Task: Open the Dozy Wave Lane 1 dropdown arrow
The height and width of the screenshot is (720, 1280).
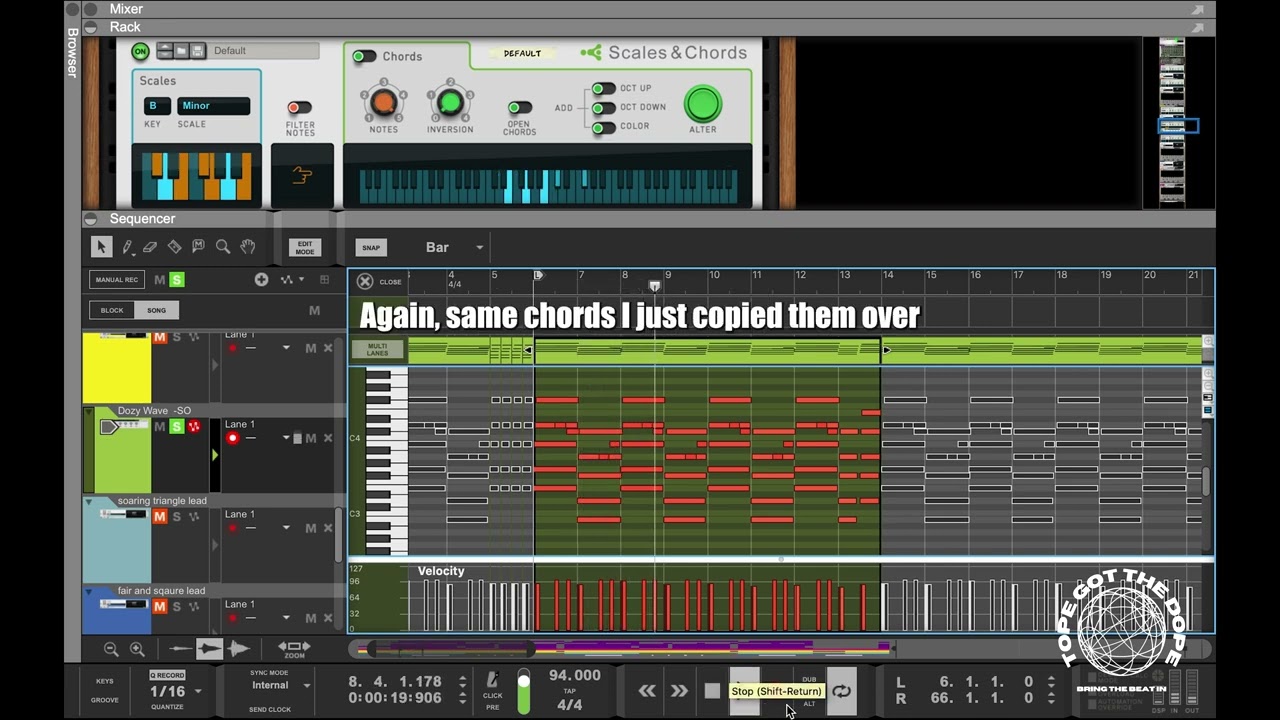Action: coord(286,438)
